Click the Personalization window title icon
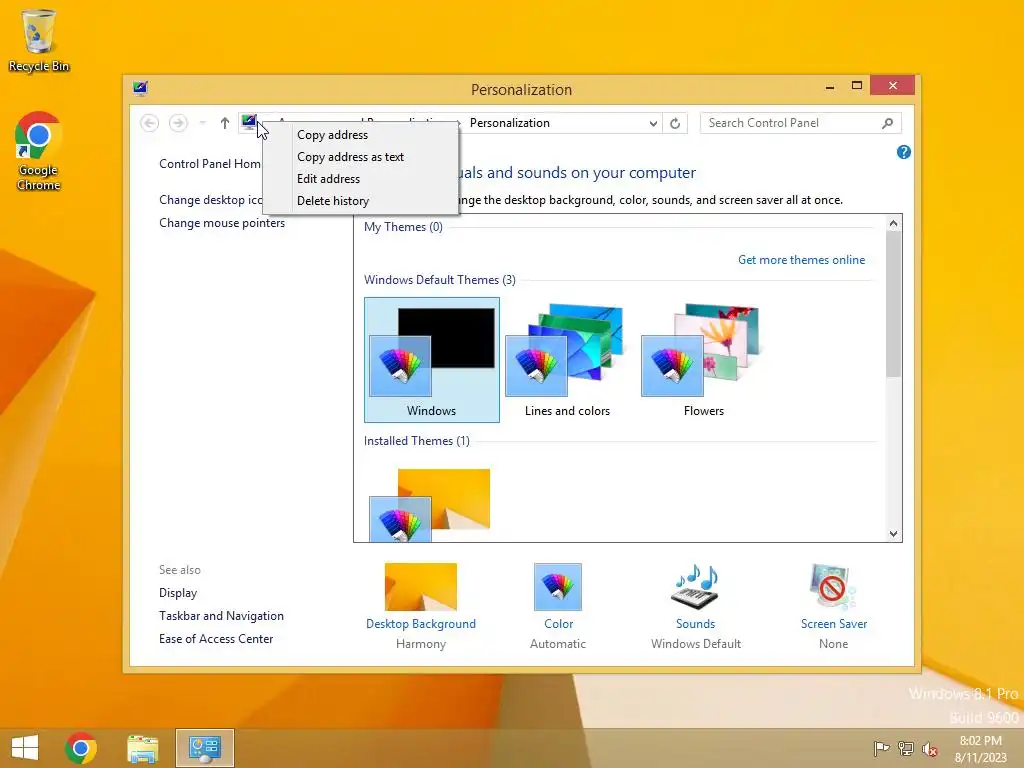Screen dimensions: 1024x768 click(x=140, y=88)
